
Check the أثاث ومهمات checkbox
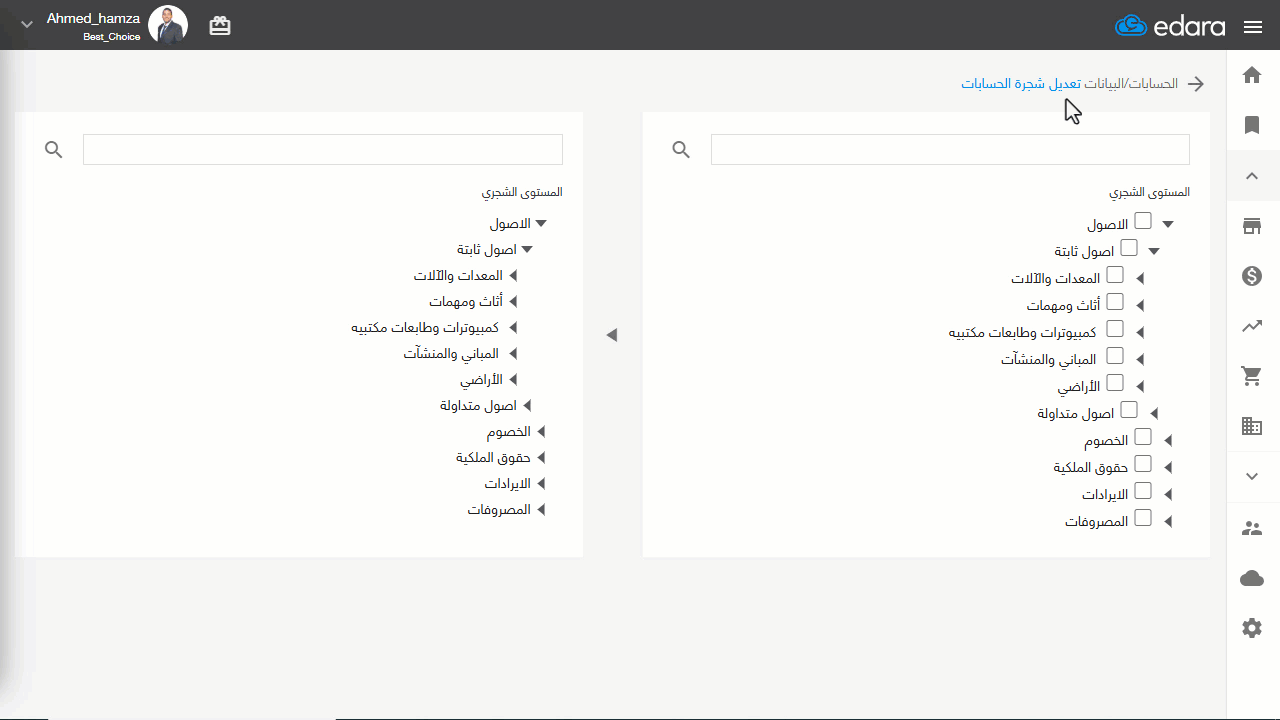point(1114,302)
